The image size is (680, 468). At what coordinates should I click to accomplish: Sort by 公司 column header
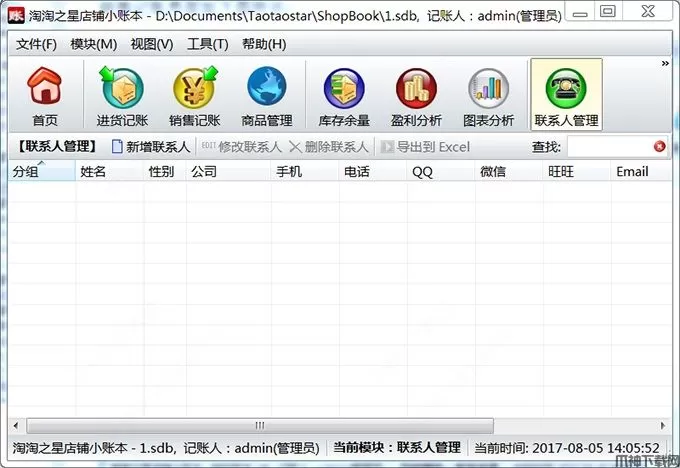coord(229,171)
